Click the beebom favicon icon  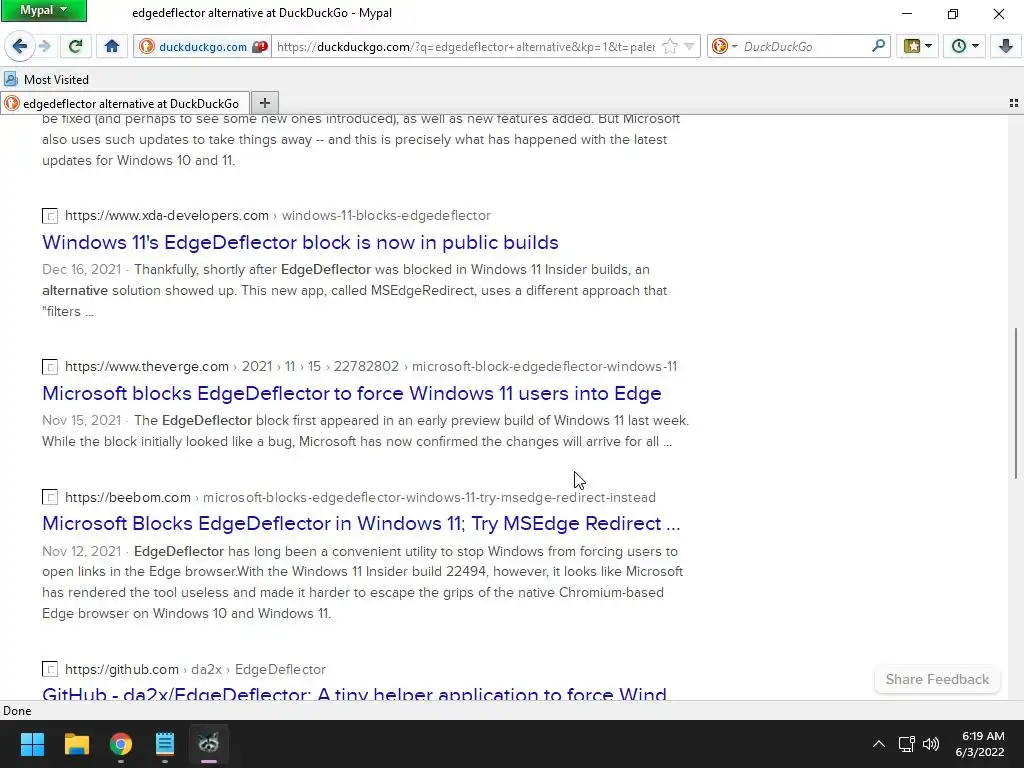50,498
